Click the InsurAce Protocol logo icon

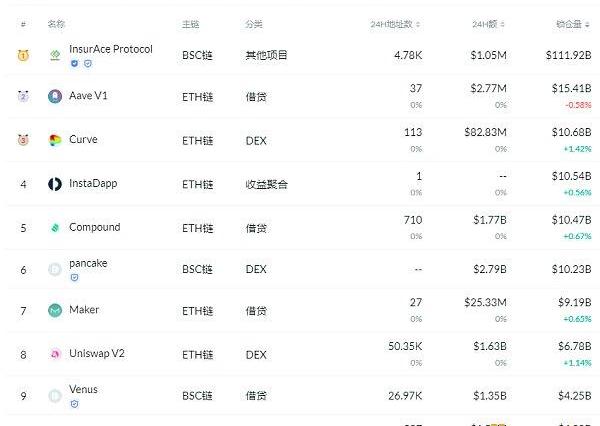55,55
